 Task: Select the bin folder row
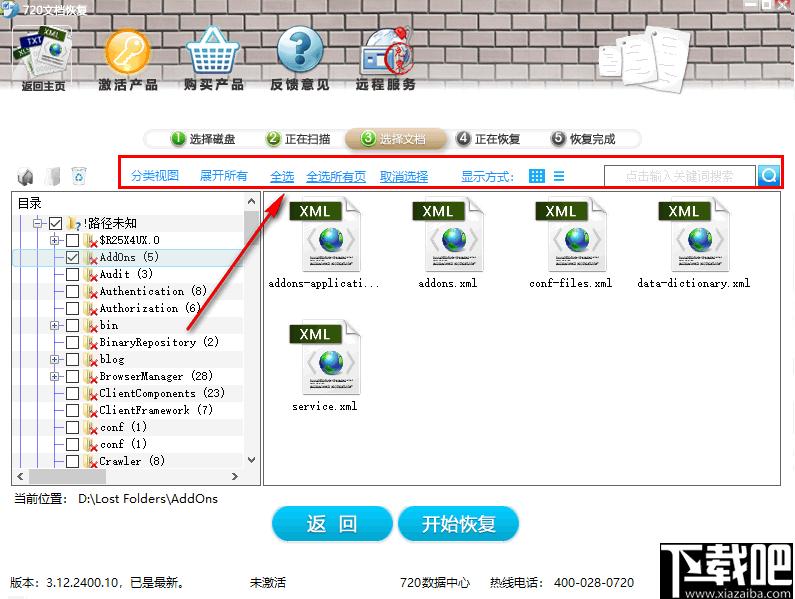coord(109,325)
